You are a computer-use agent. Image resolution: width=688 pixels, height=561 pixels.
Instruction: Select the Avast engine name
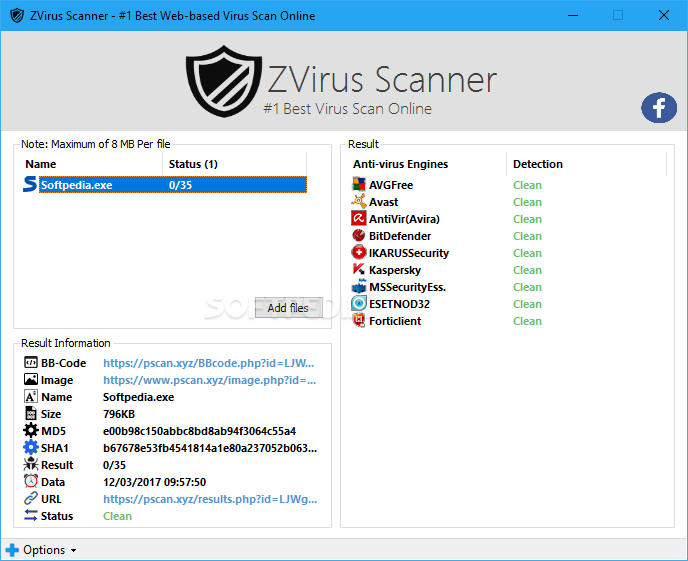pos(383,202)
